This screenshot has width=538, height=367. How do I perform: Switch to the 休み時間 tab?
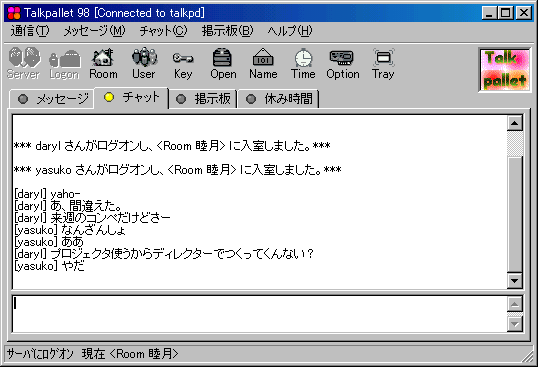pyautogui.click(x=278, y=99)
